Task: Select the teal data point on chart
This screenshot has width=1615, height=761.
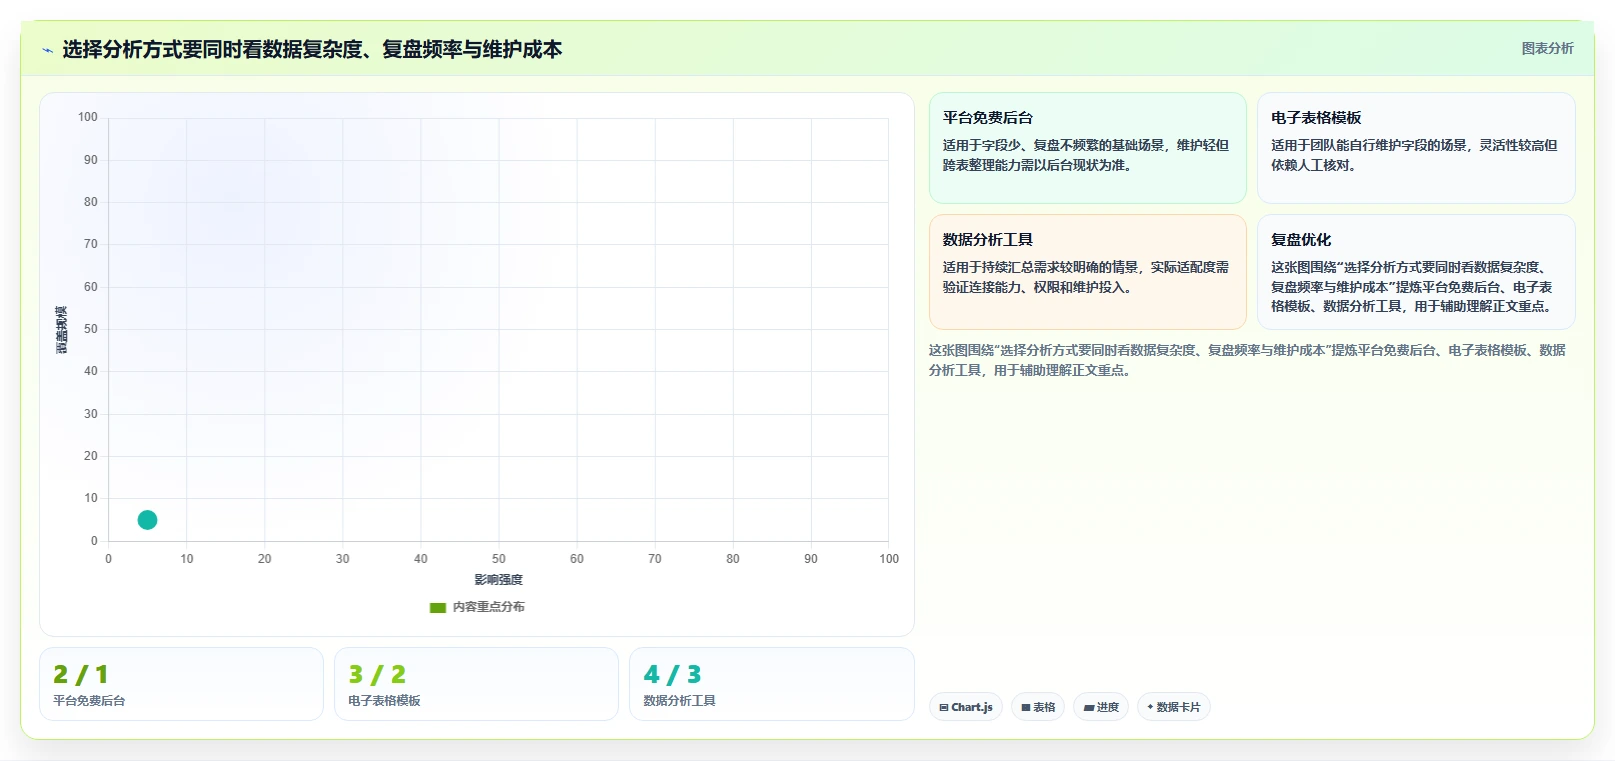Action: [147, 520]
